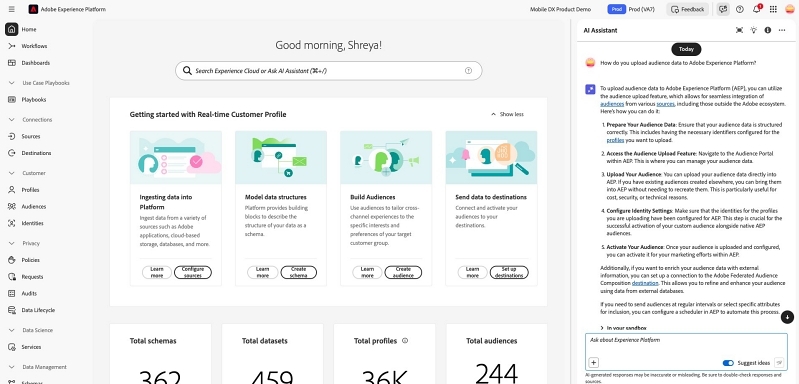The height and width of the screenshot is (384, 799).
Task: Click the profiles link in the answer
Action: click(615, 140)
